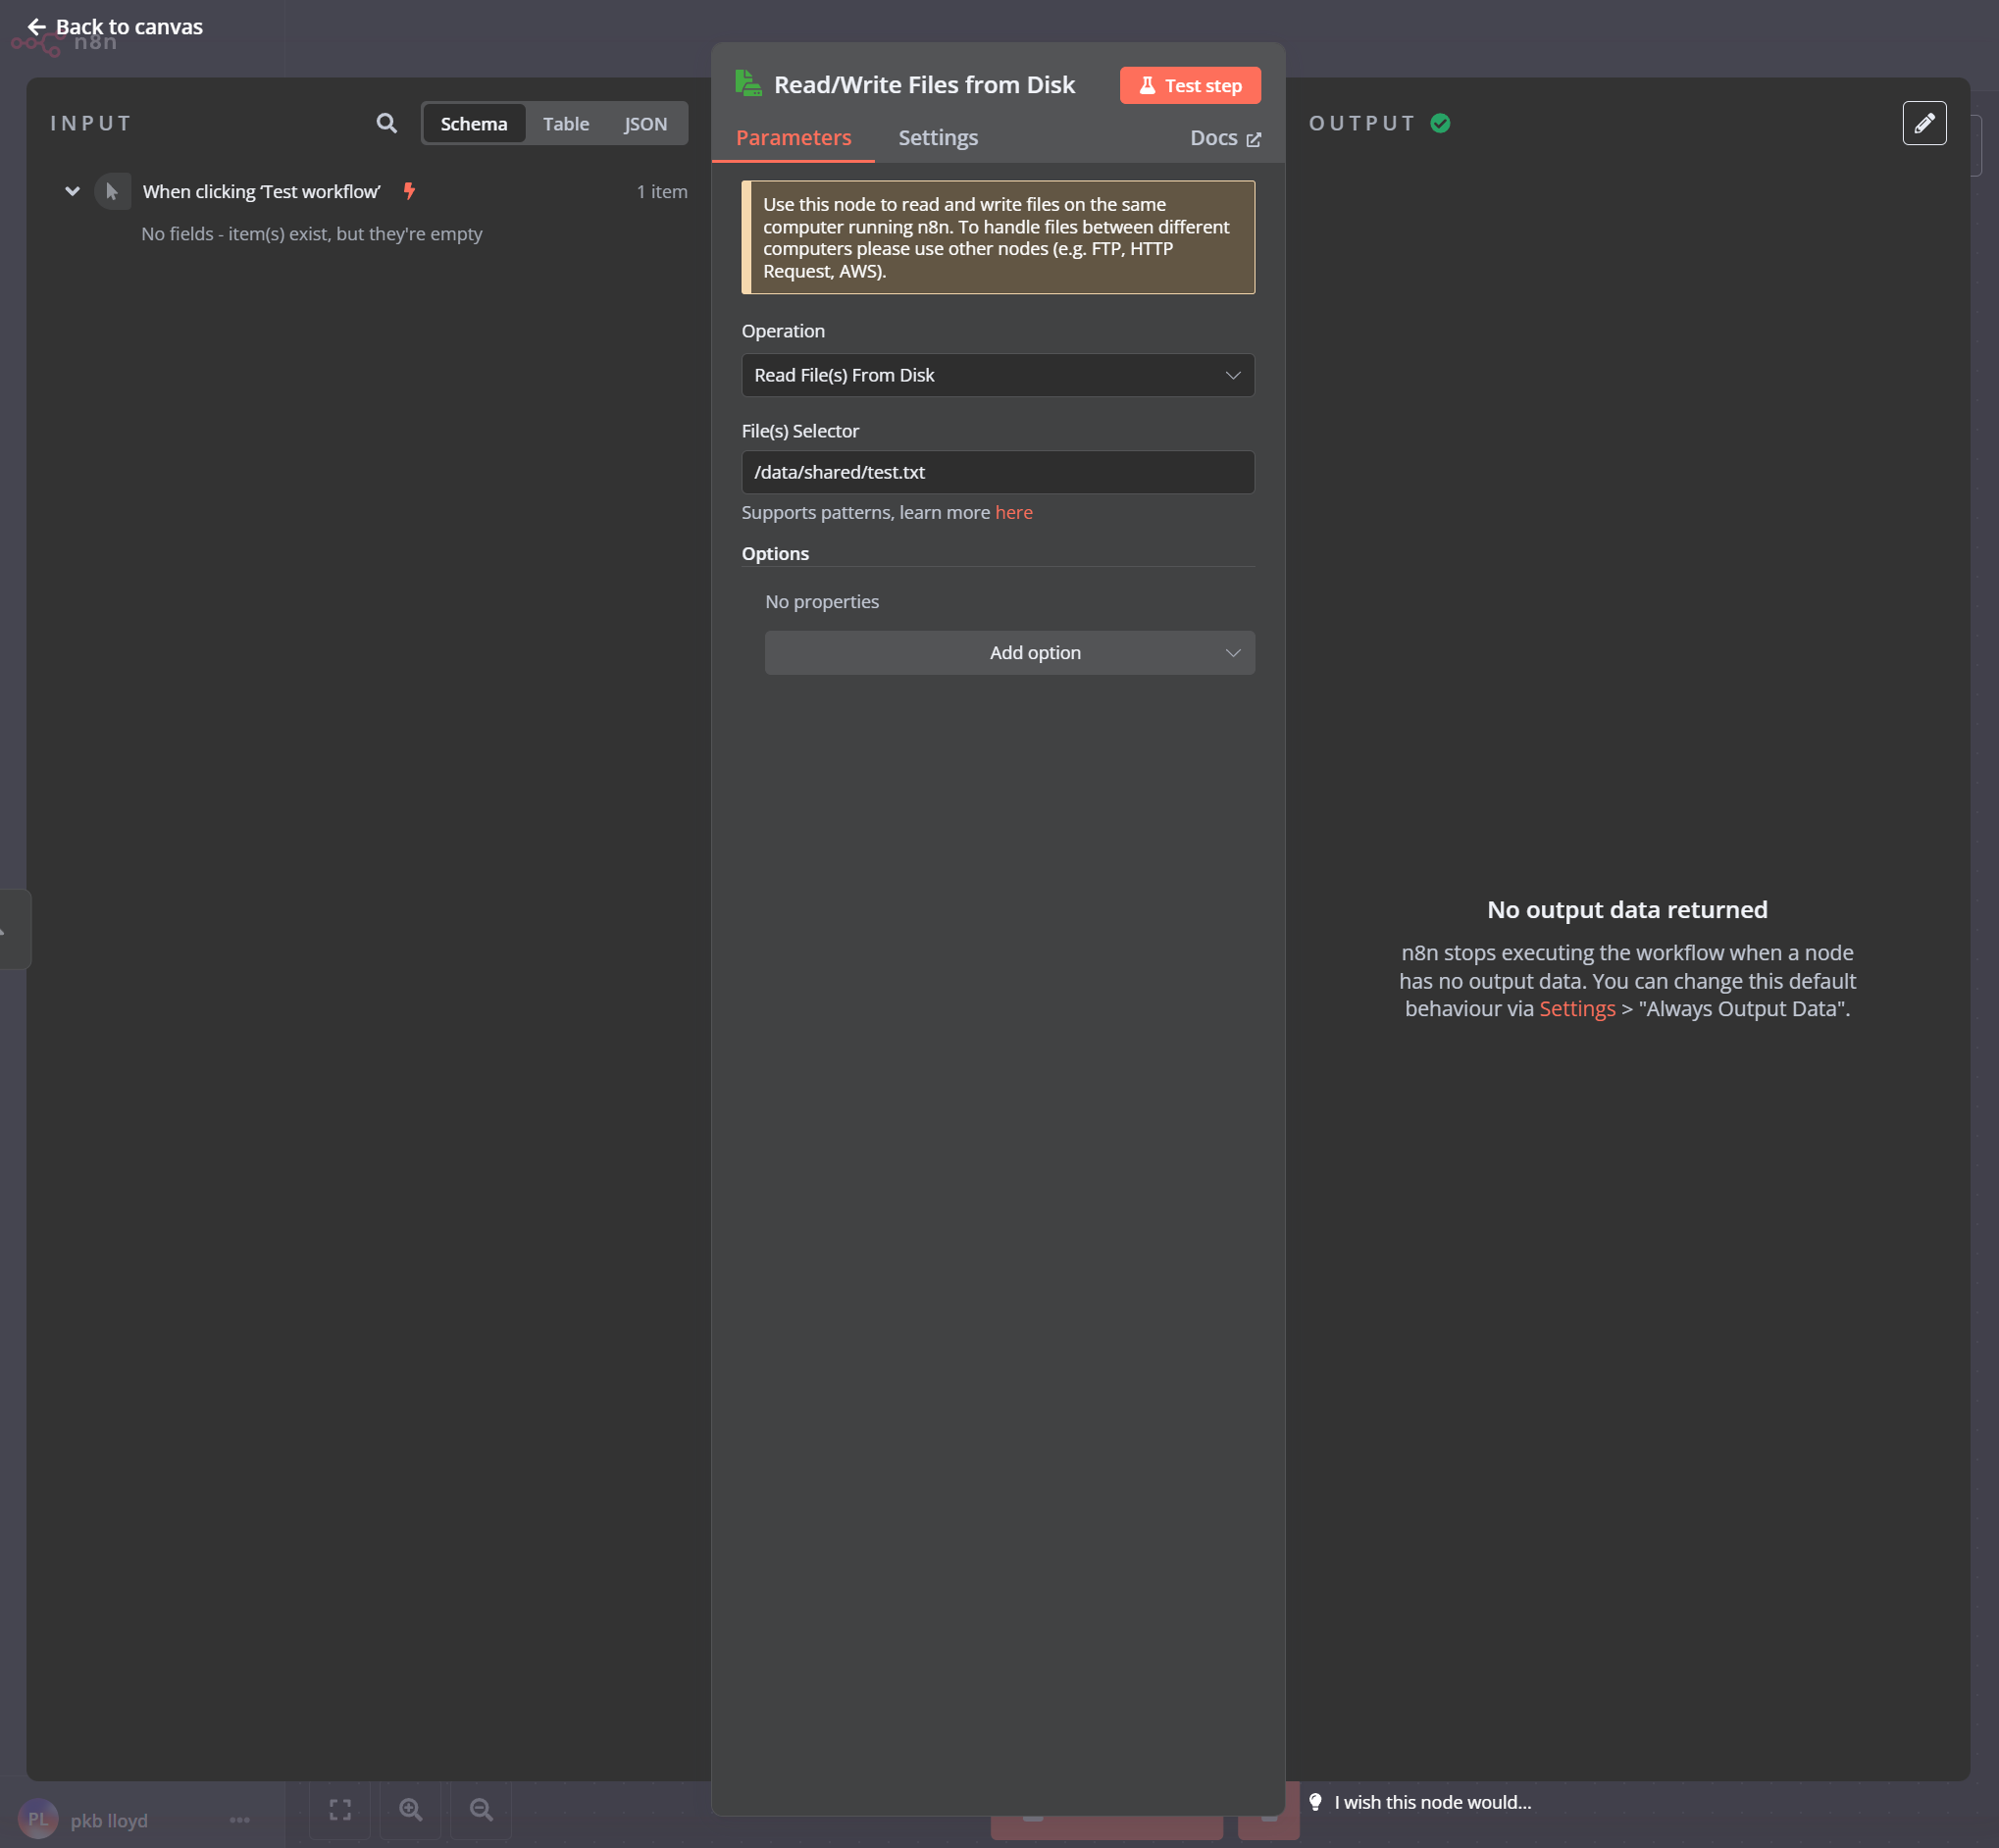Click the Settings link in output message

click(1576, 1008)
